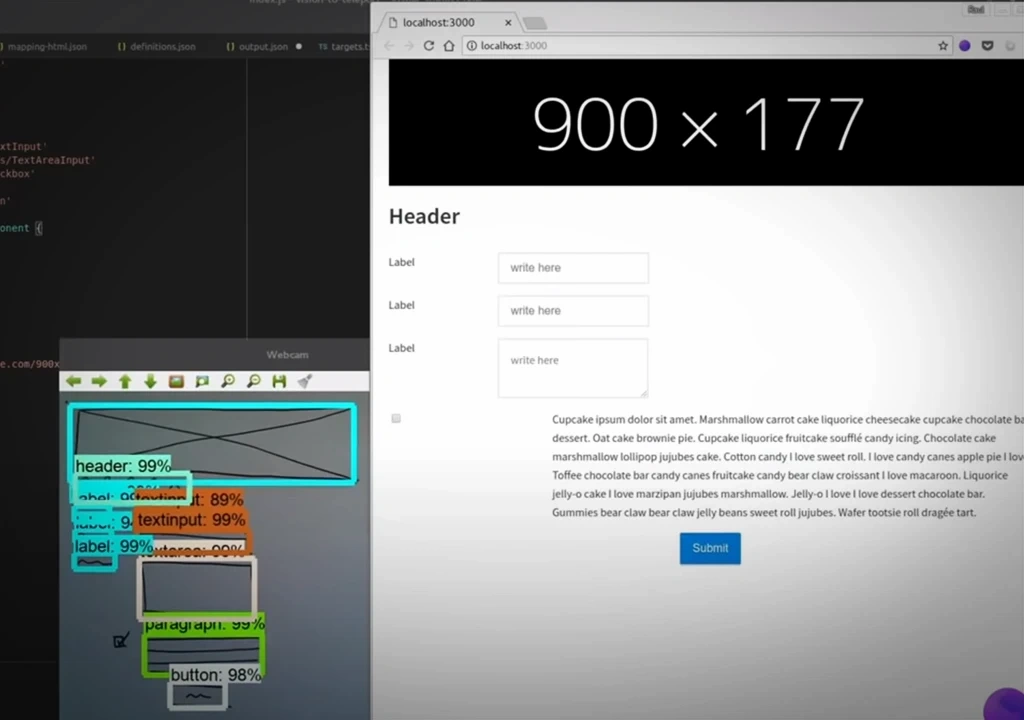The height and width of the screenshot is (720, 1024).
Task: Zoom in with the plus magnifier icon
Action: [227, 381]
